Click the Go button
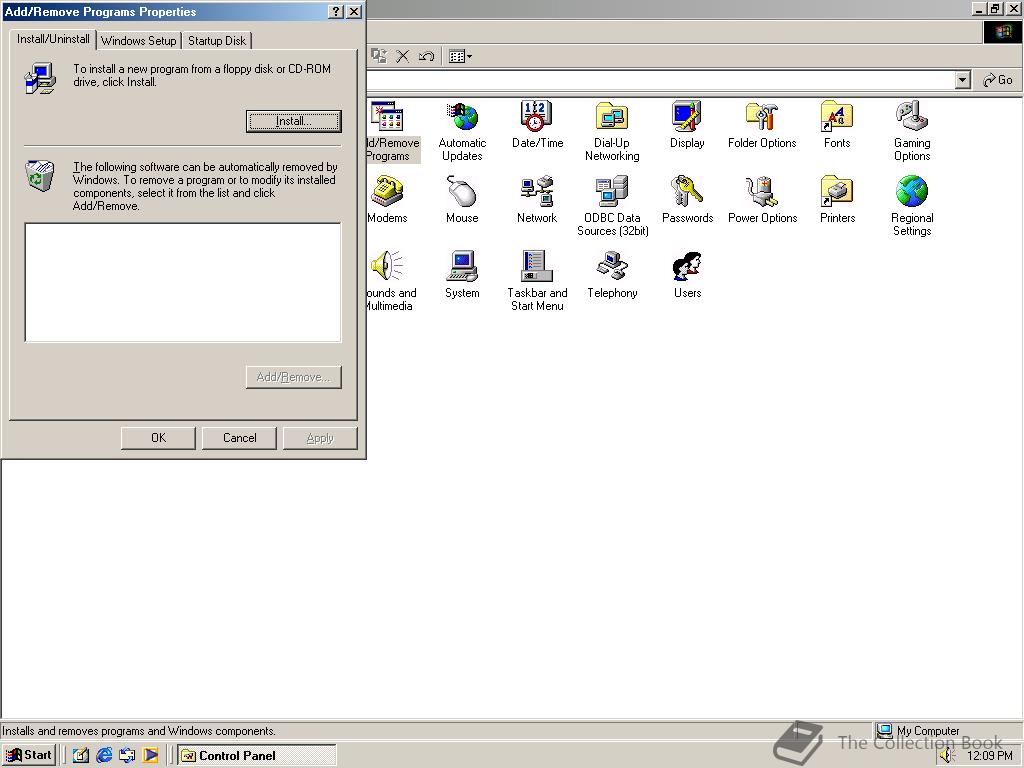The height and width of the screenshot is (768, 1024). point(998,80)
